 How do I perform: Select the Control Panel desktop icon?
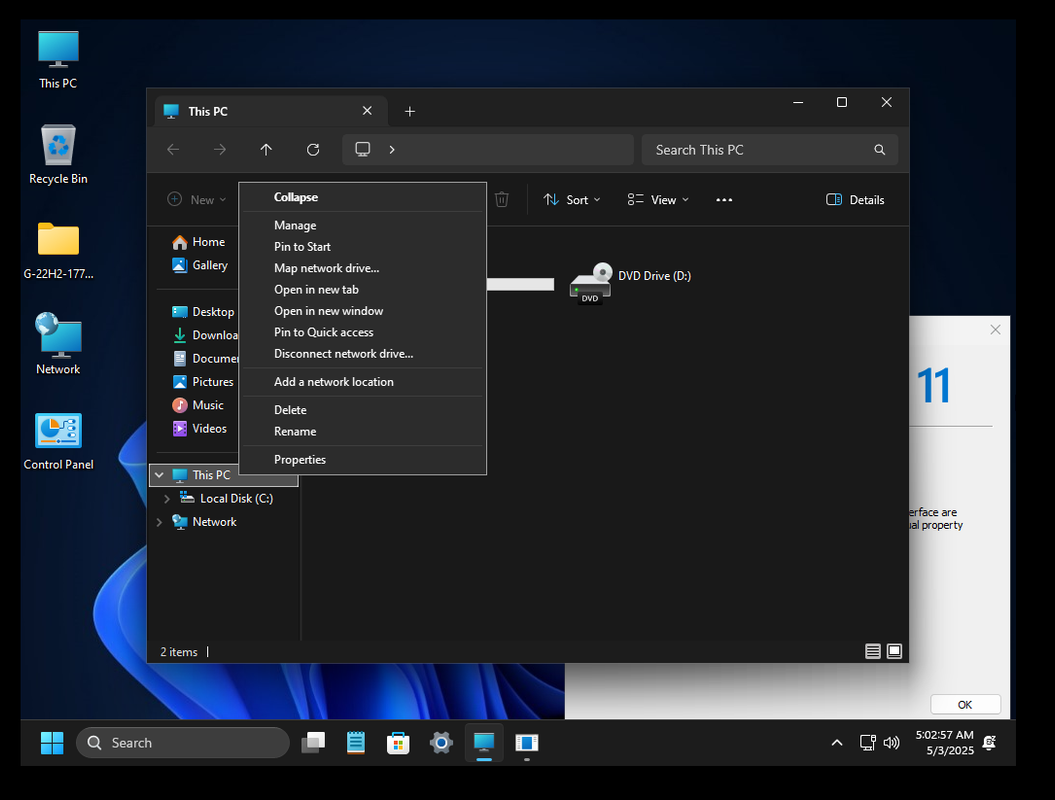click(x=59, y=441)
